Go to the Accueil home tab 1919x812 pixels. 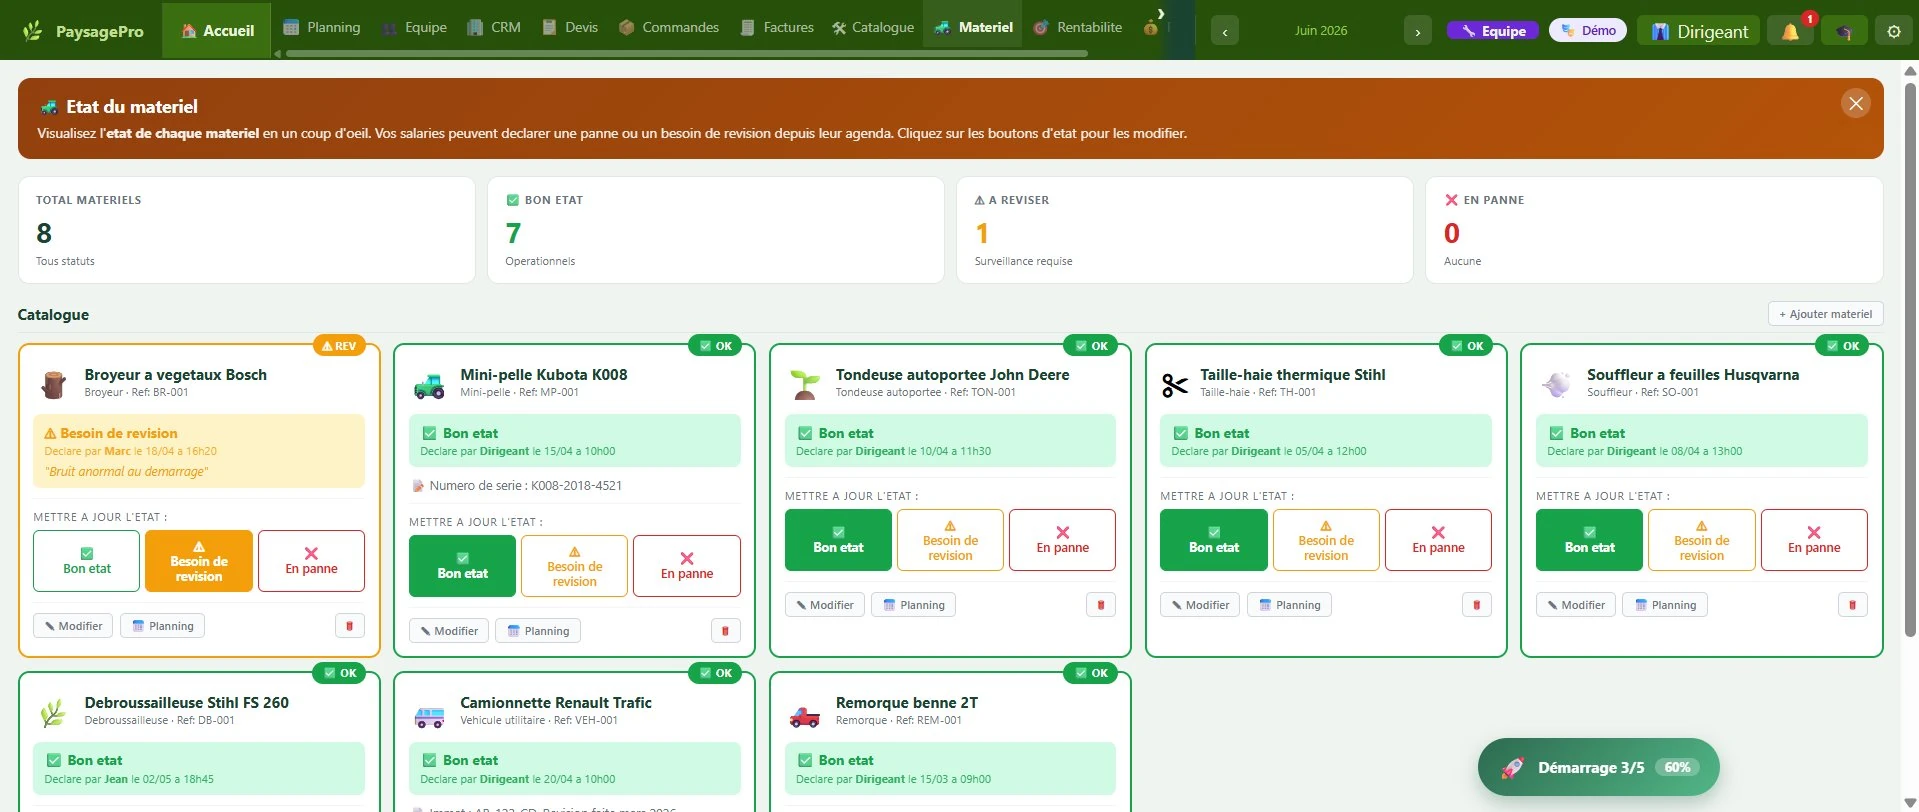(218, 31)
